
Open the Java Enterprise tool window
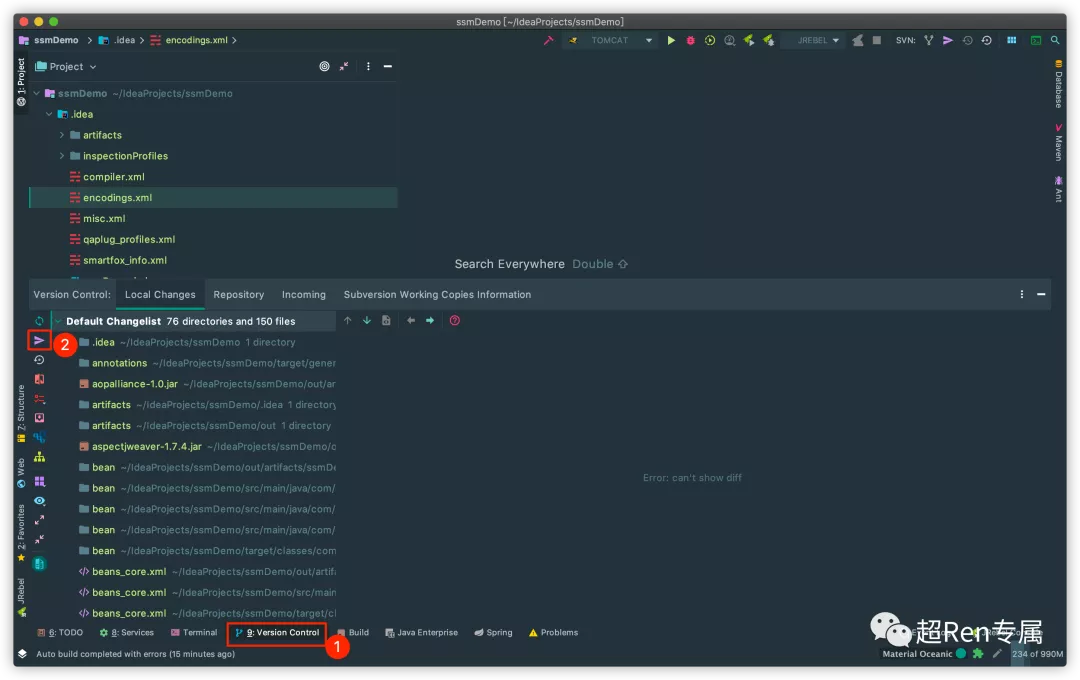pos(421,632)
